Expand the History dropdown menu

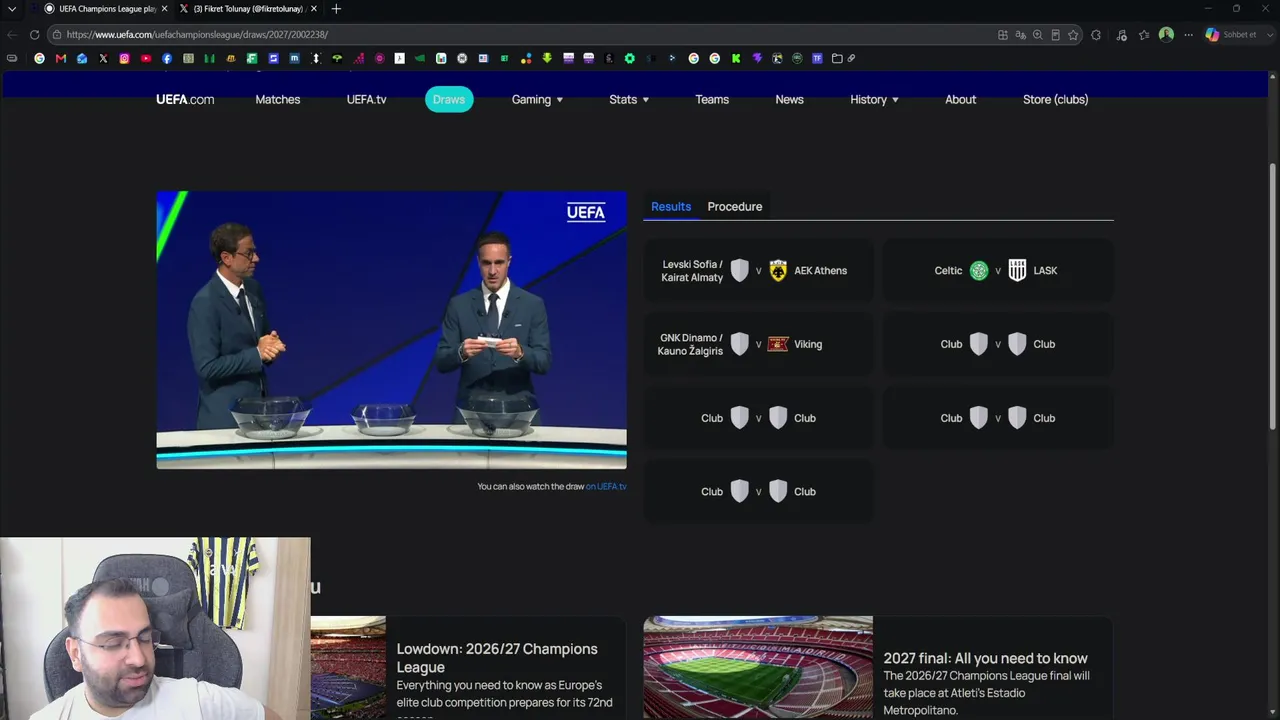(x=874, y=100)
